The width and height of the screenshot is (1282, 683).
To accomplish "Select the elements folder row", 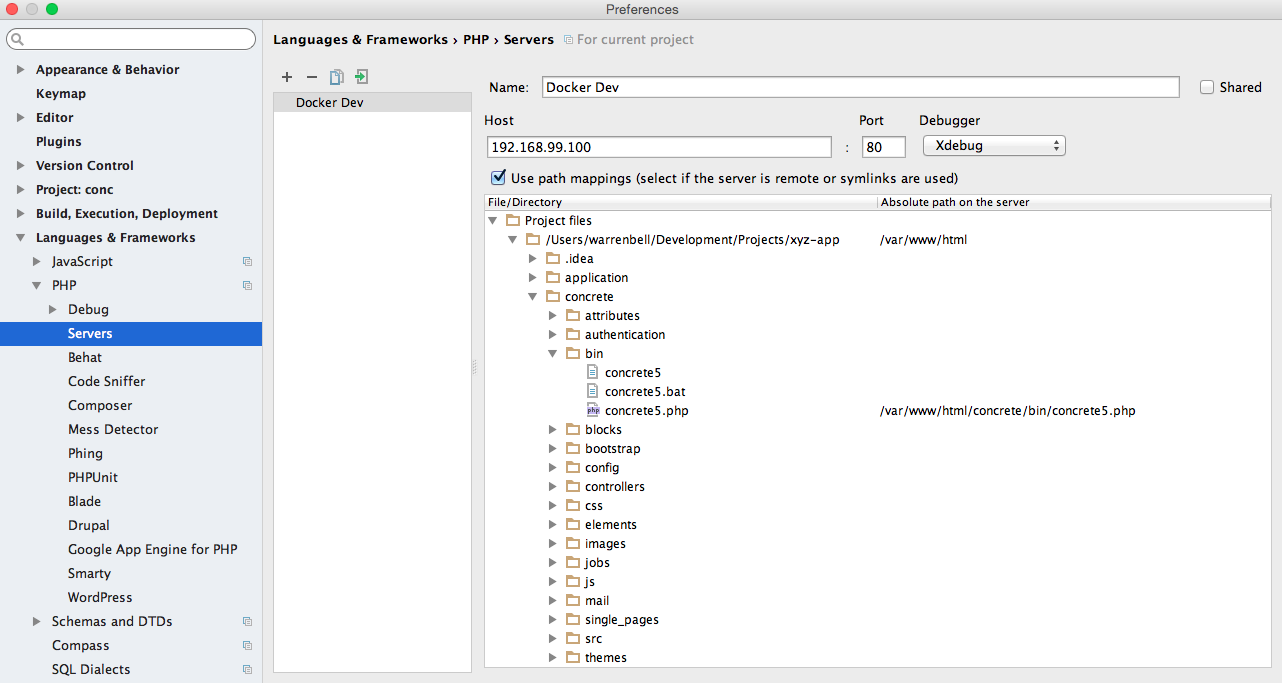I will 611,525.
